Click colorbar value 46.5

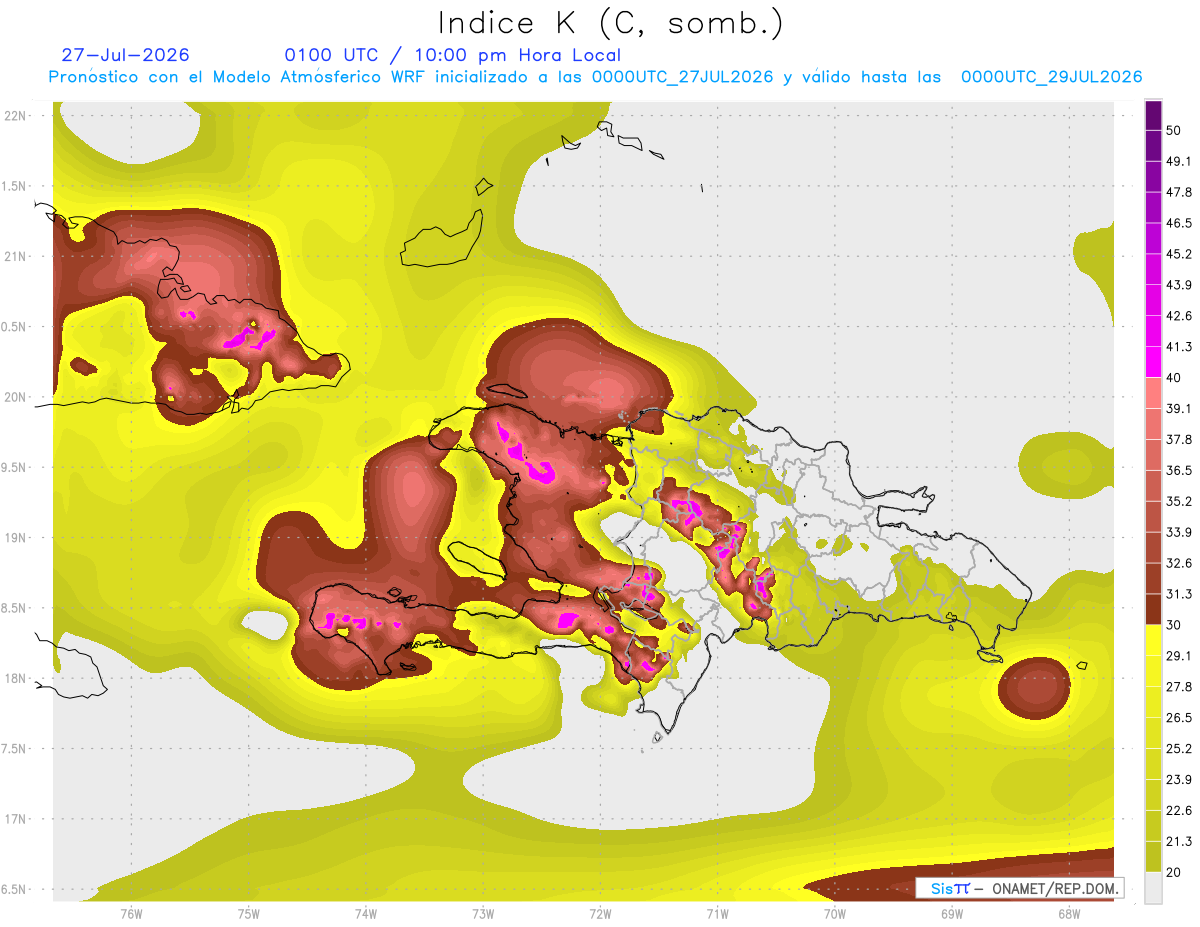tap(1178, 223)
